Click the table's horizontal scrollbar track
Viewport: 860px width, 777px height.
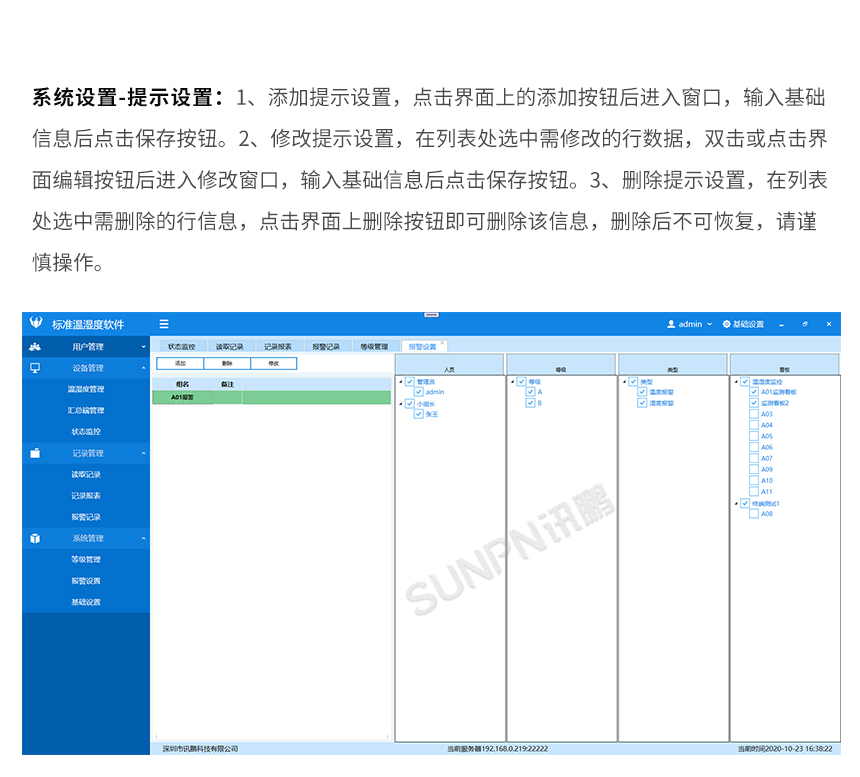coord(272,737)
